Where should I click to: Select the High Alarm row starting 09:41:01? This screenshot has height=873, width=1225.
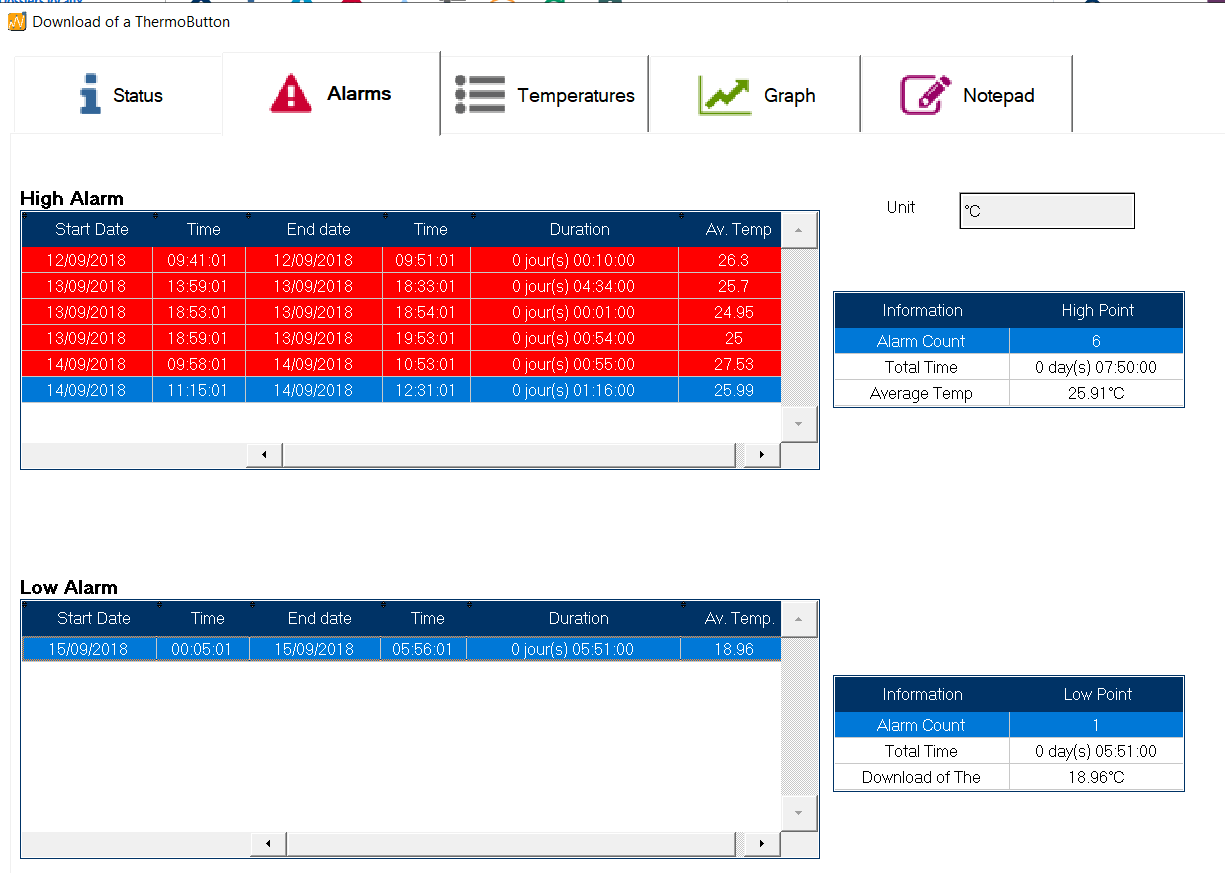300,260
